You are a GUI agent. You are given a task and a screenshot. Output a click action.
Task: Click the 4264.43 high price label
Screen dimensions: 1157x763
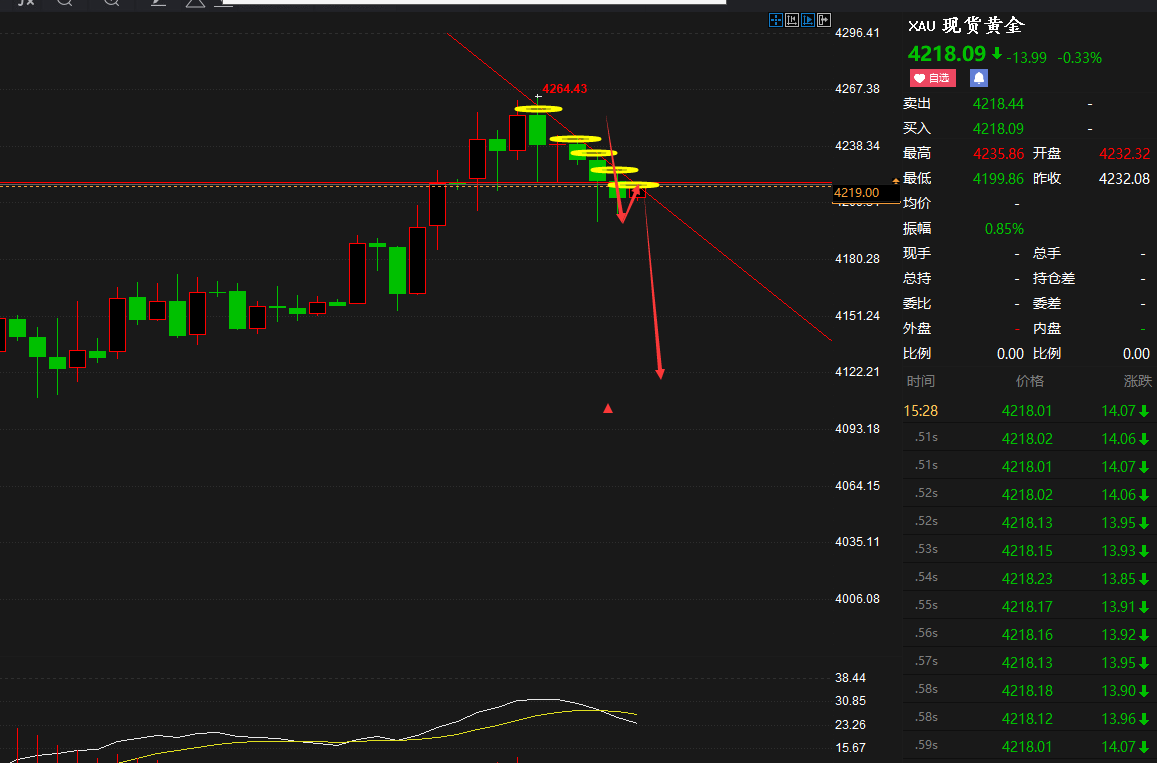(x=564, y=89)
